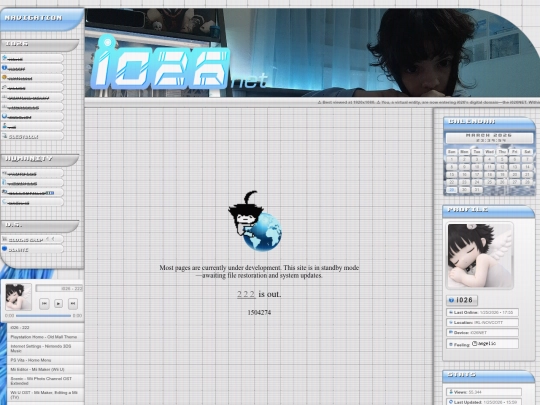Select 'Playstation Home - Old Mall Theme' track

tap(45, 337)
